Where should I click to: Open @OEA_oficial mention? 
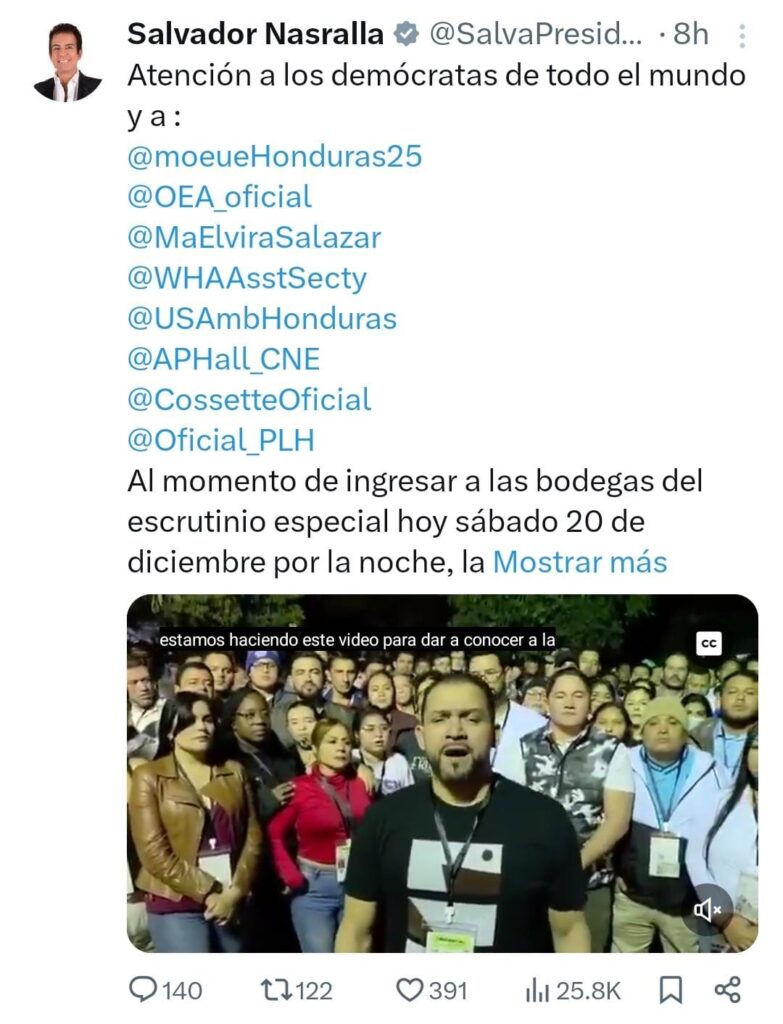219,197
